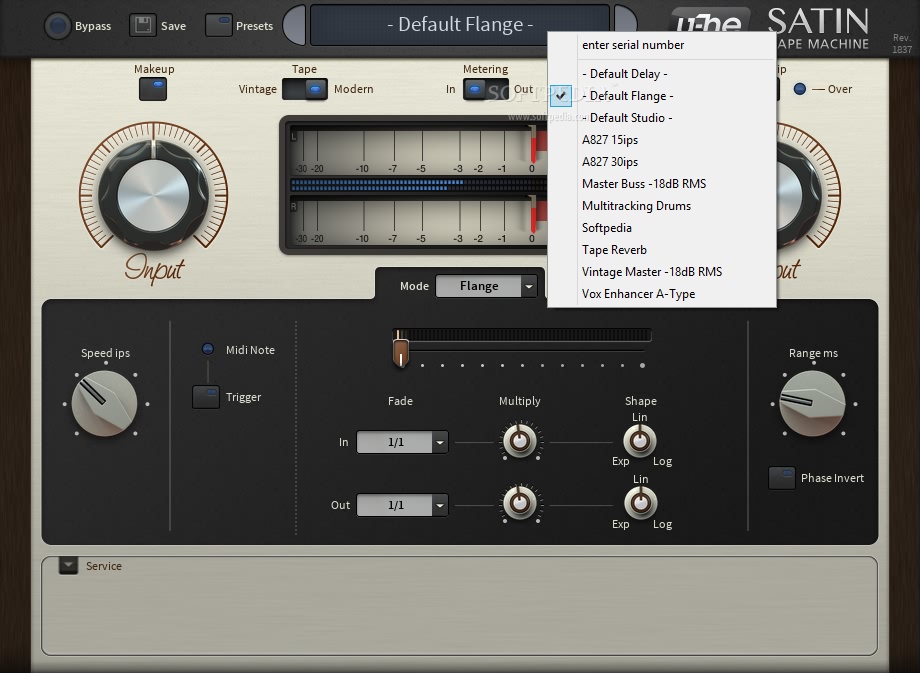Click the Save floppy disk icon

coord(143,26)
